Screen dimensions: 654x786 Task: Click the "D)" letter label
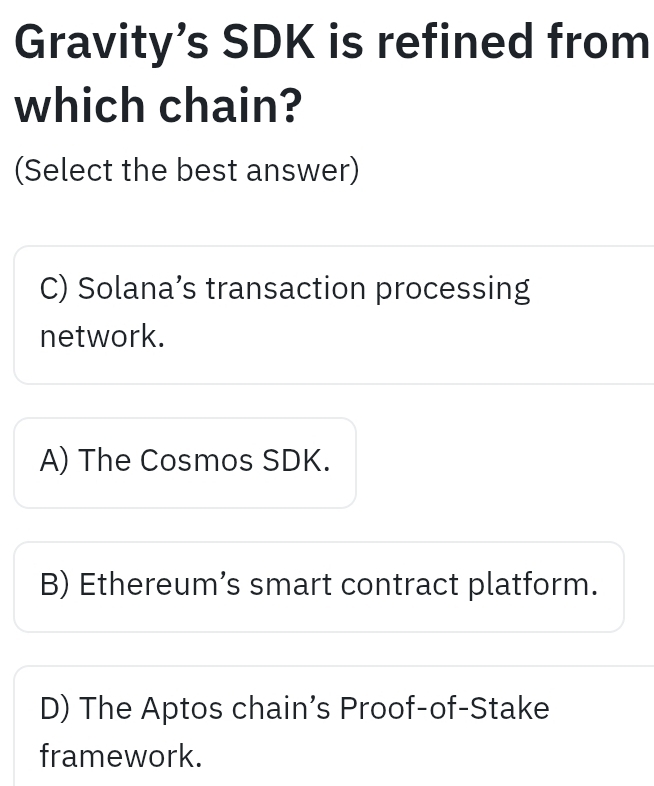[55, 708]
